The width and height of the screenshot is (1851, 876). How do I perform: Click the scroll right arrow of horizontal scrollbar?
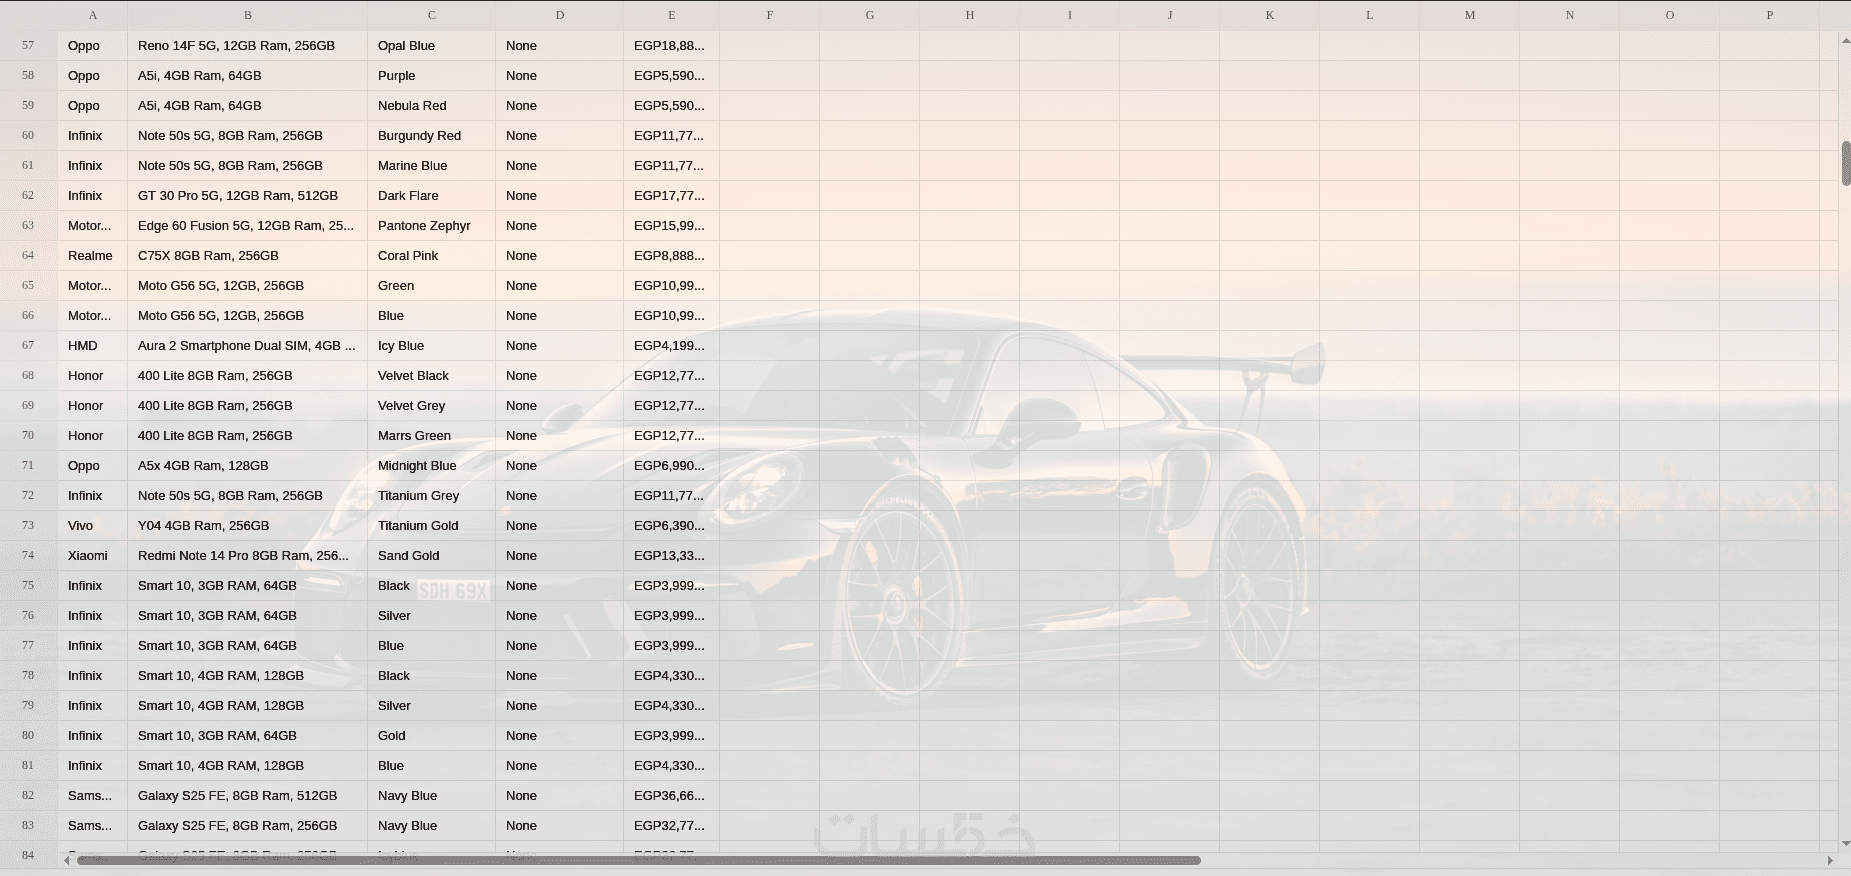click(x=1830, y=860)
